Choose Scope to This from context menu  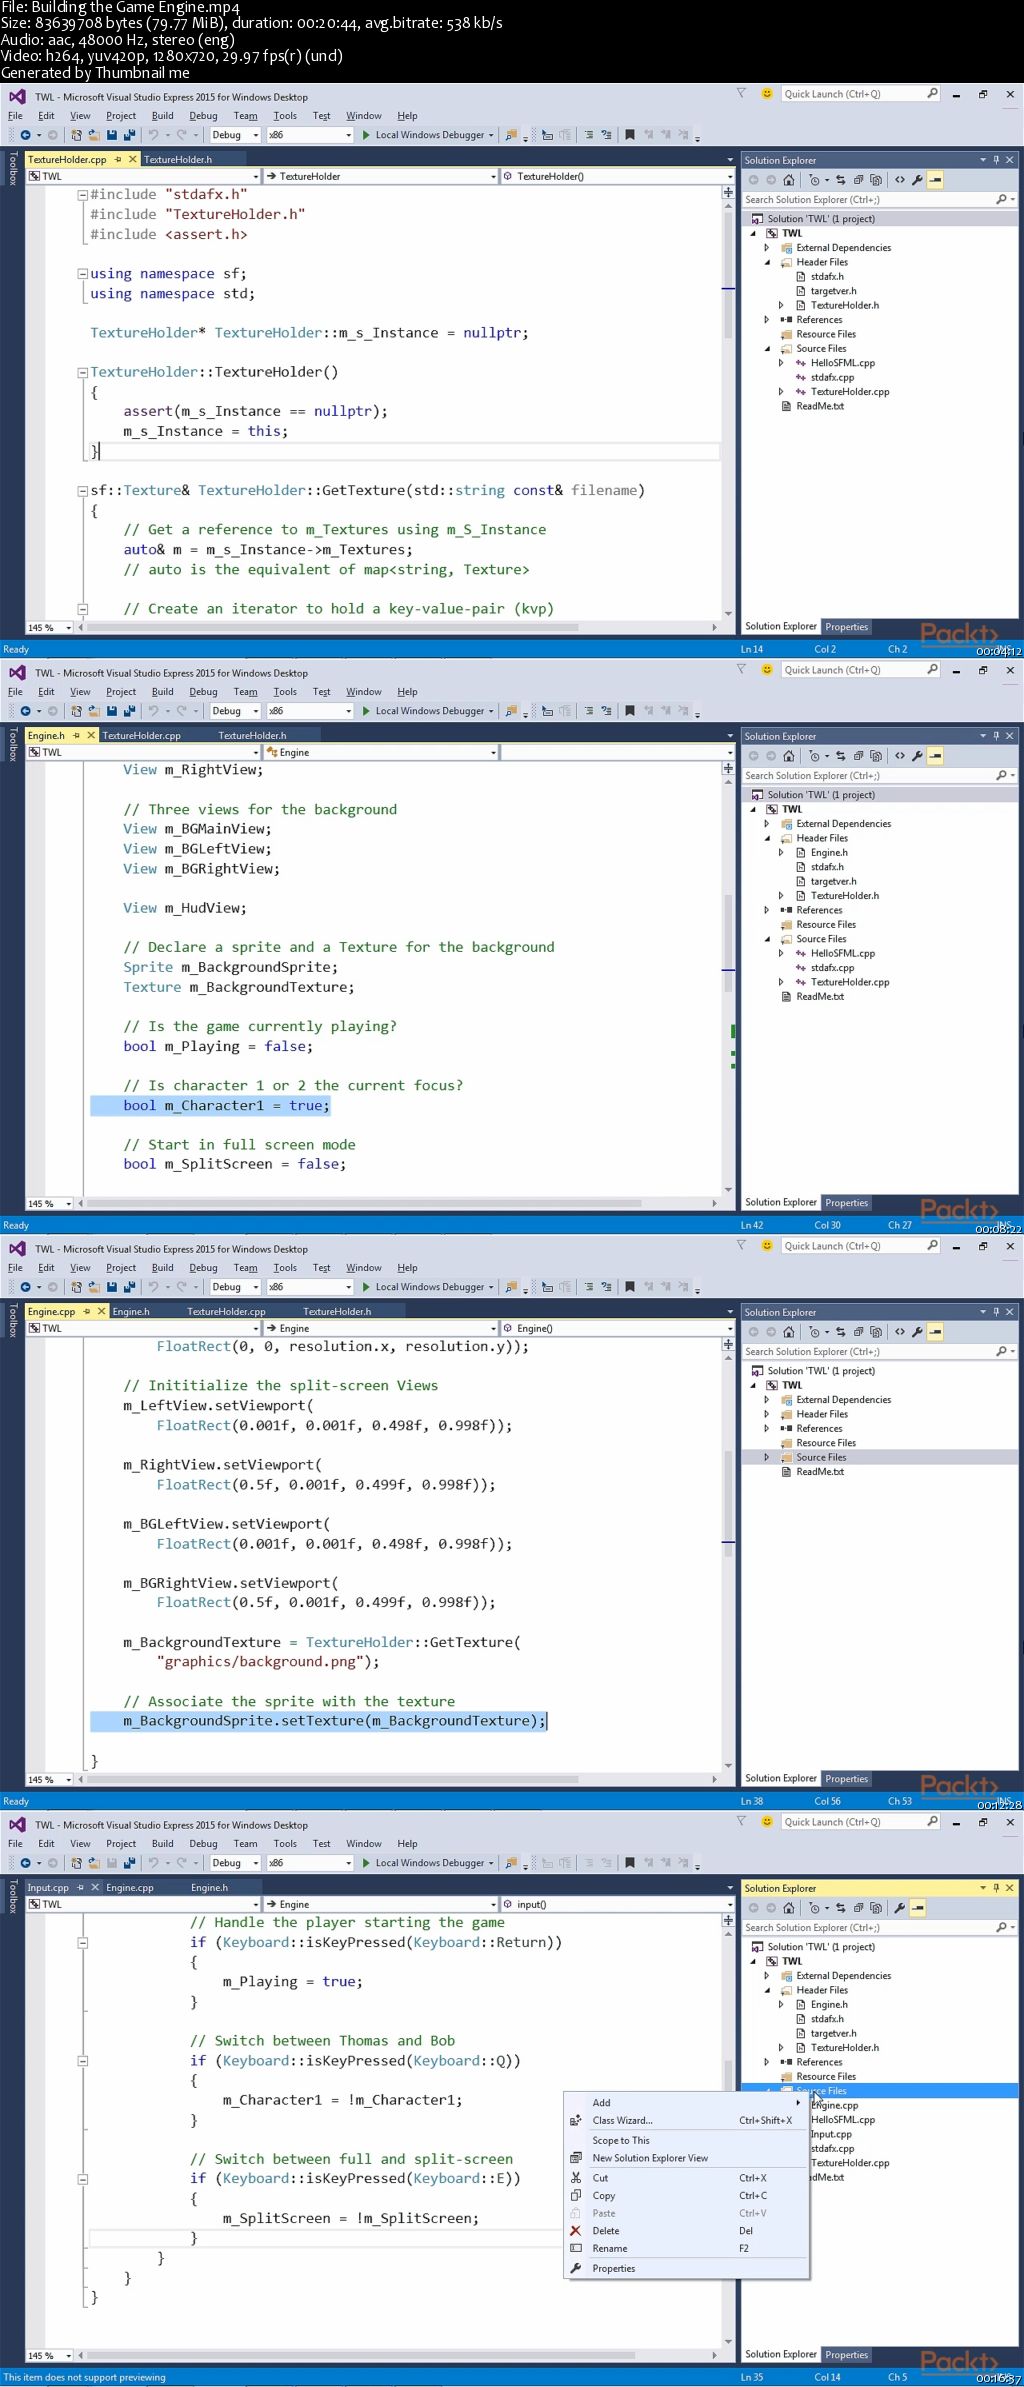click(x=686, y=2140)
